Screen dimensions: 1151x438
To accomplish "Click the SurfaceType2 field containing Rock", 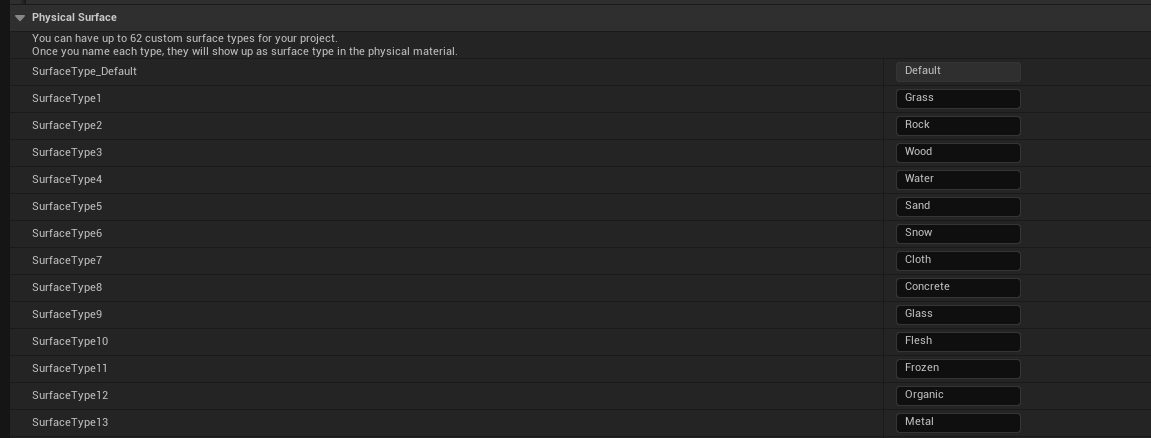I will click(958, 125).
